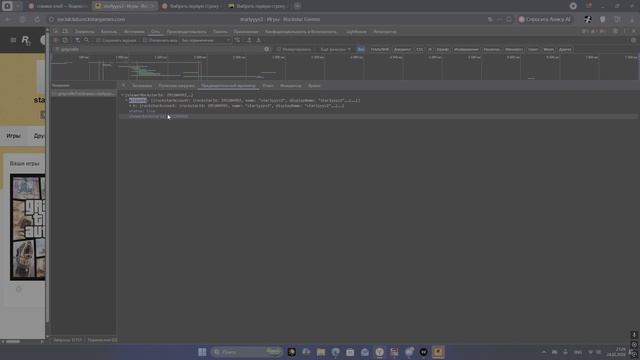Image resolution: width=640 pixels, height=360 pixels.
Task: Filter requests by 'Документ' type
Action: tap(402, 49)
